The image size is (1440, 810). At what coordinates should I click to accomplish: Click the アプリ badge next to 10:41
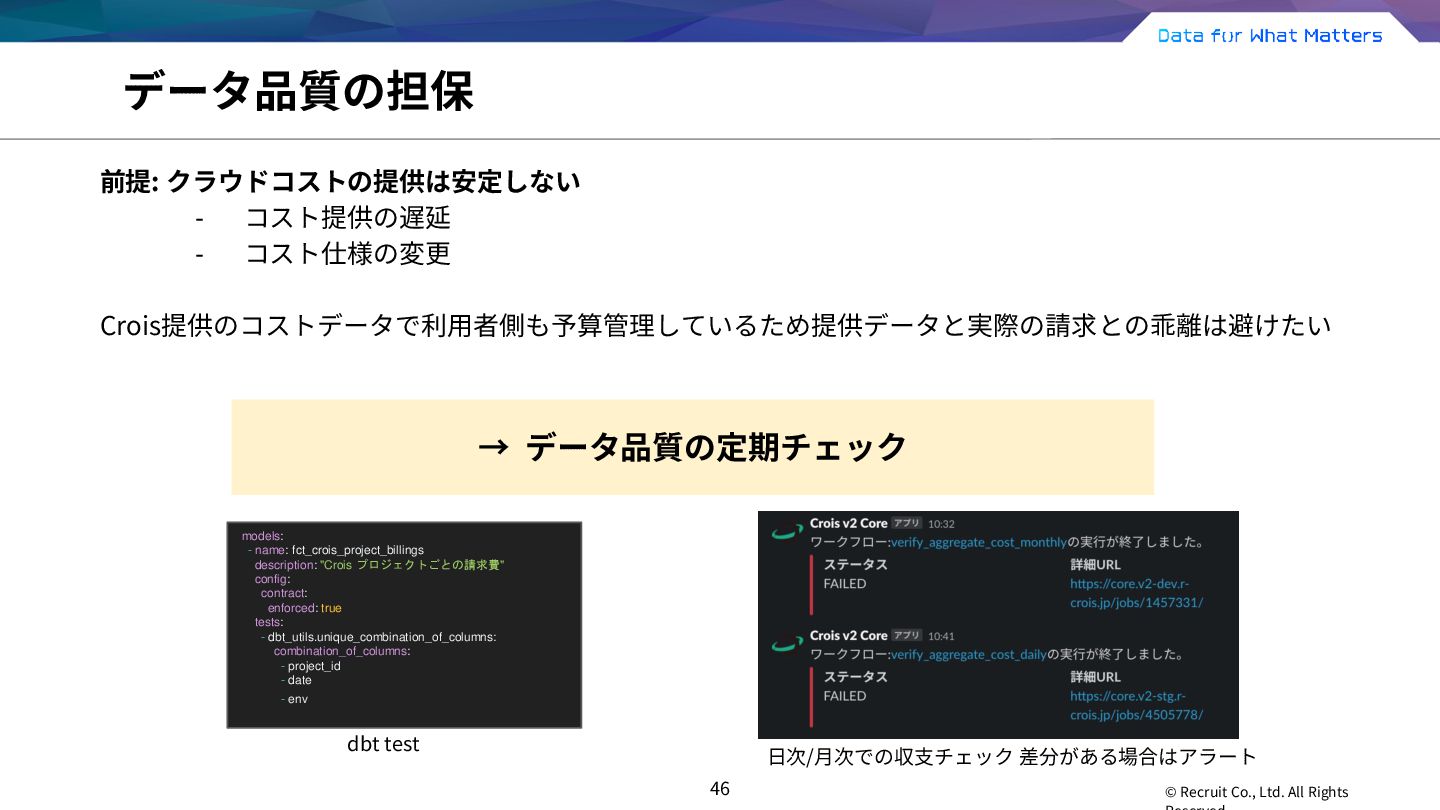pos(907,635)
